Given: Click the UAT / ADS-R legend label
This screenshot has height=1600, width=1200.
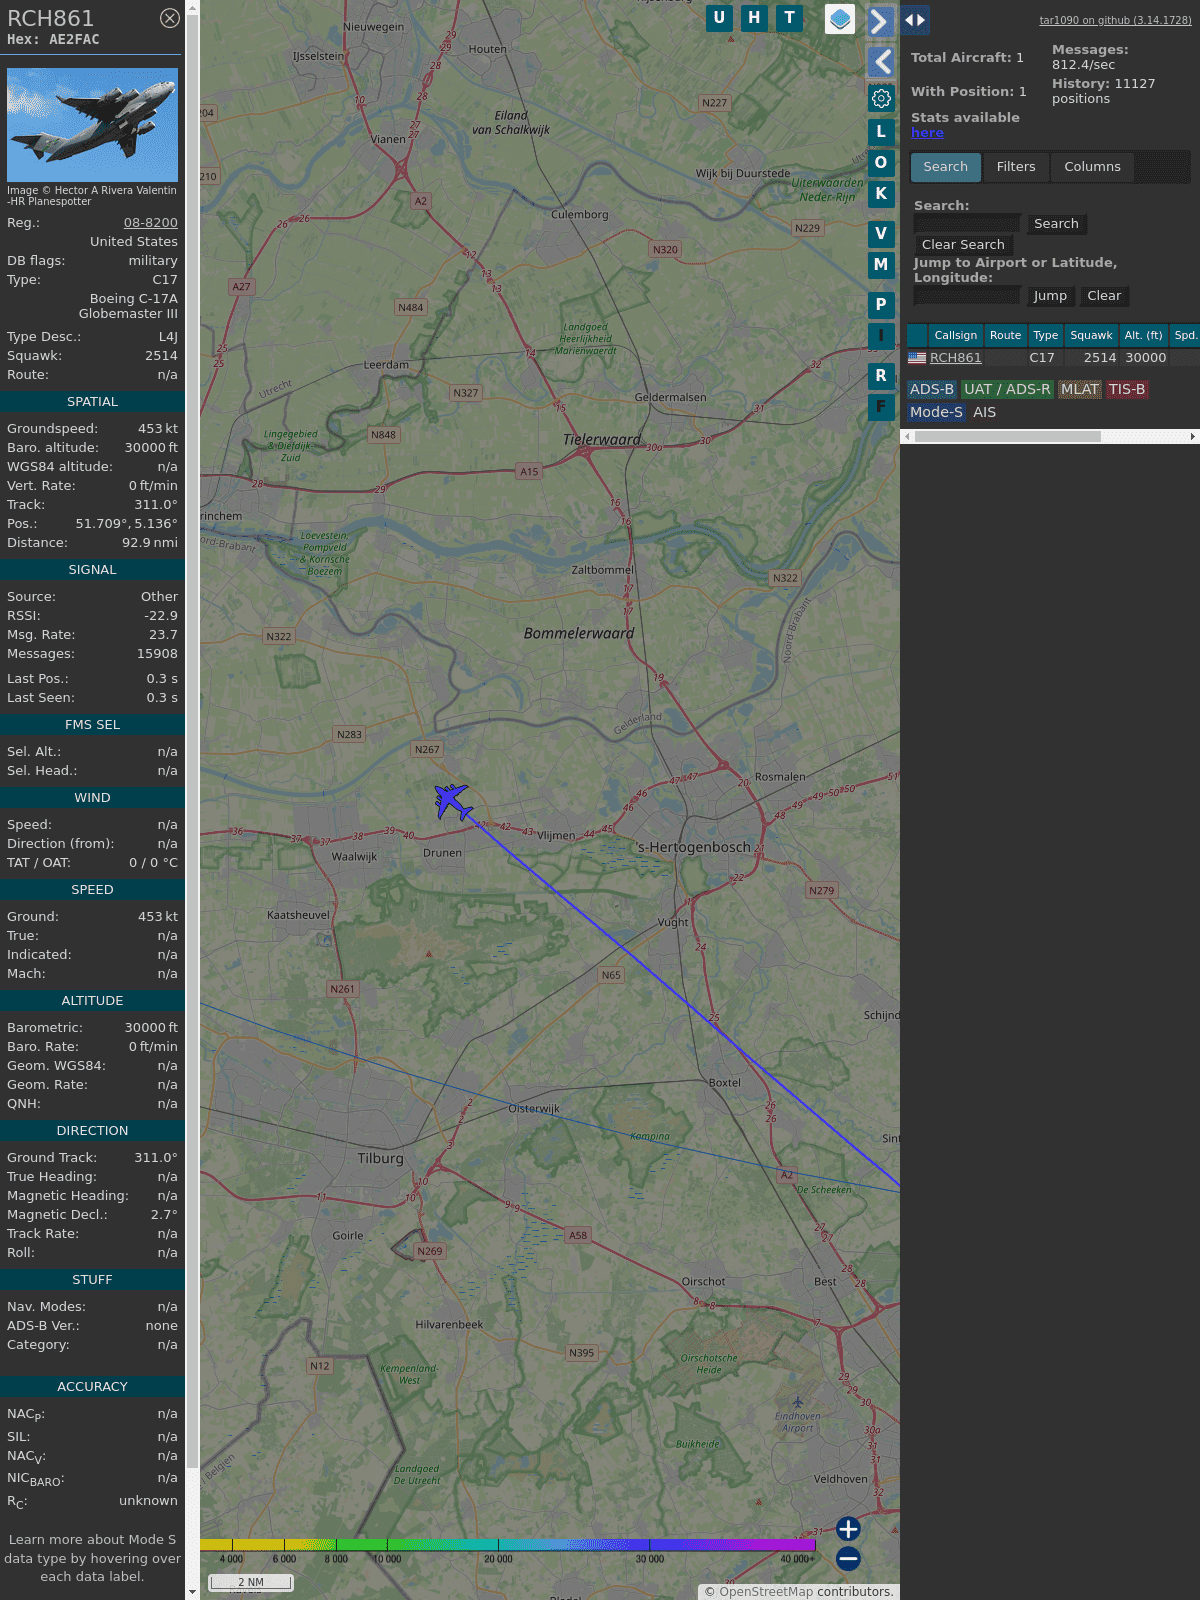Looking at the screenshot, I should point(1007,390).
